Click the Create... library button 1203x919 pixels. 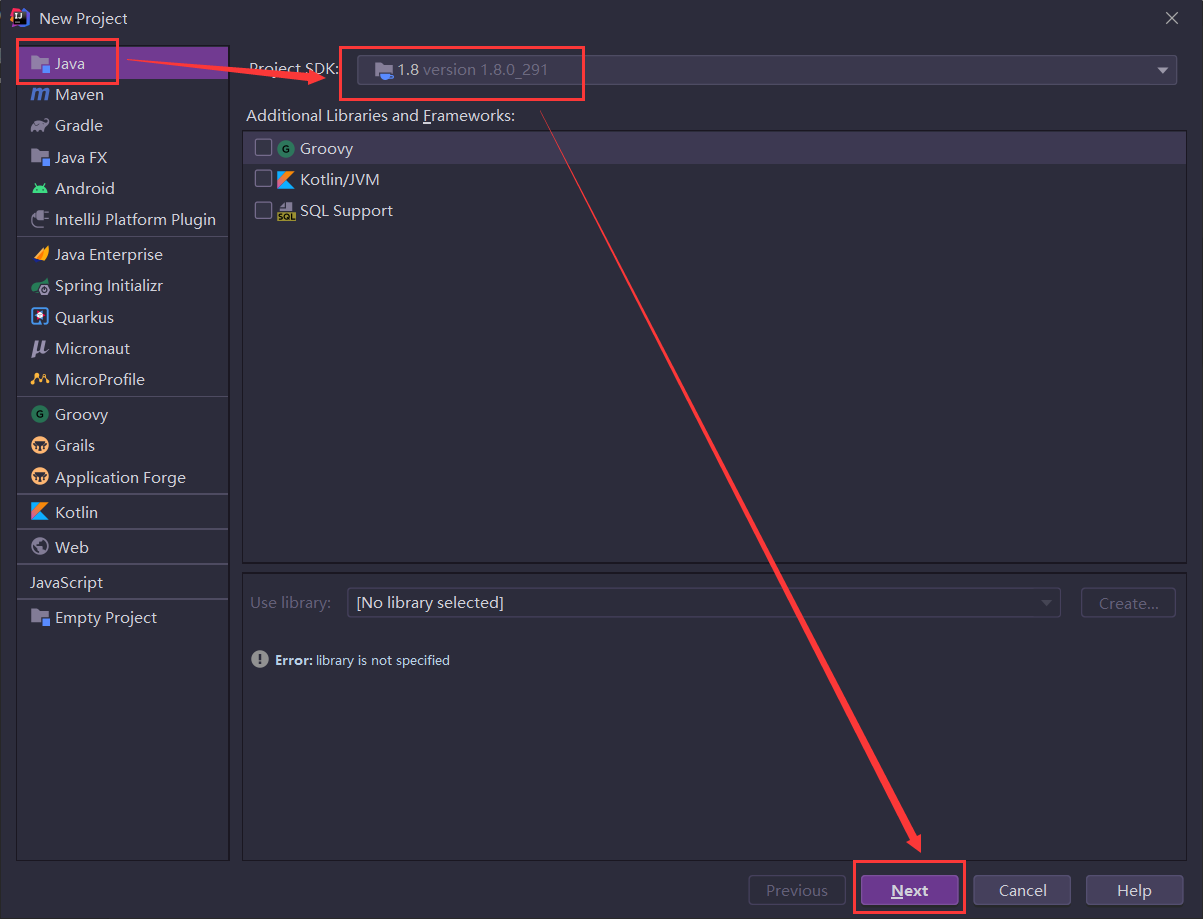[1129, 603]
